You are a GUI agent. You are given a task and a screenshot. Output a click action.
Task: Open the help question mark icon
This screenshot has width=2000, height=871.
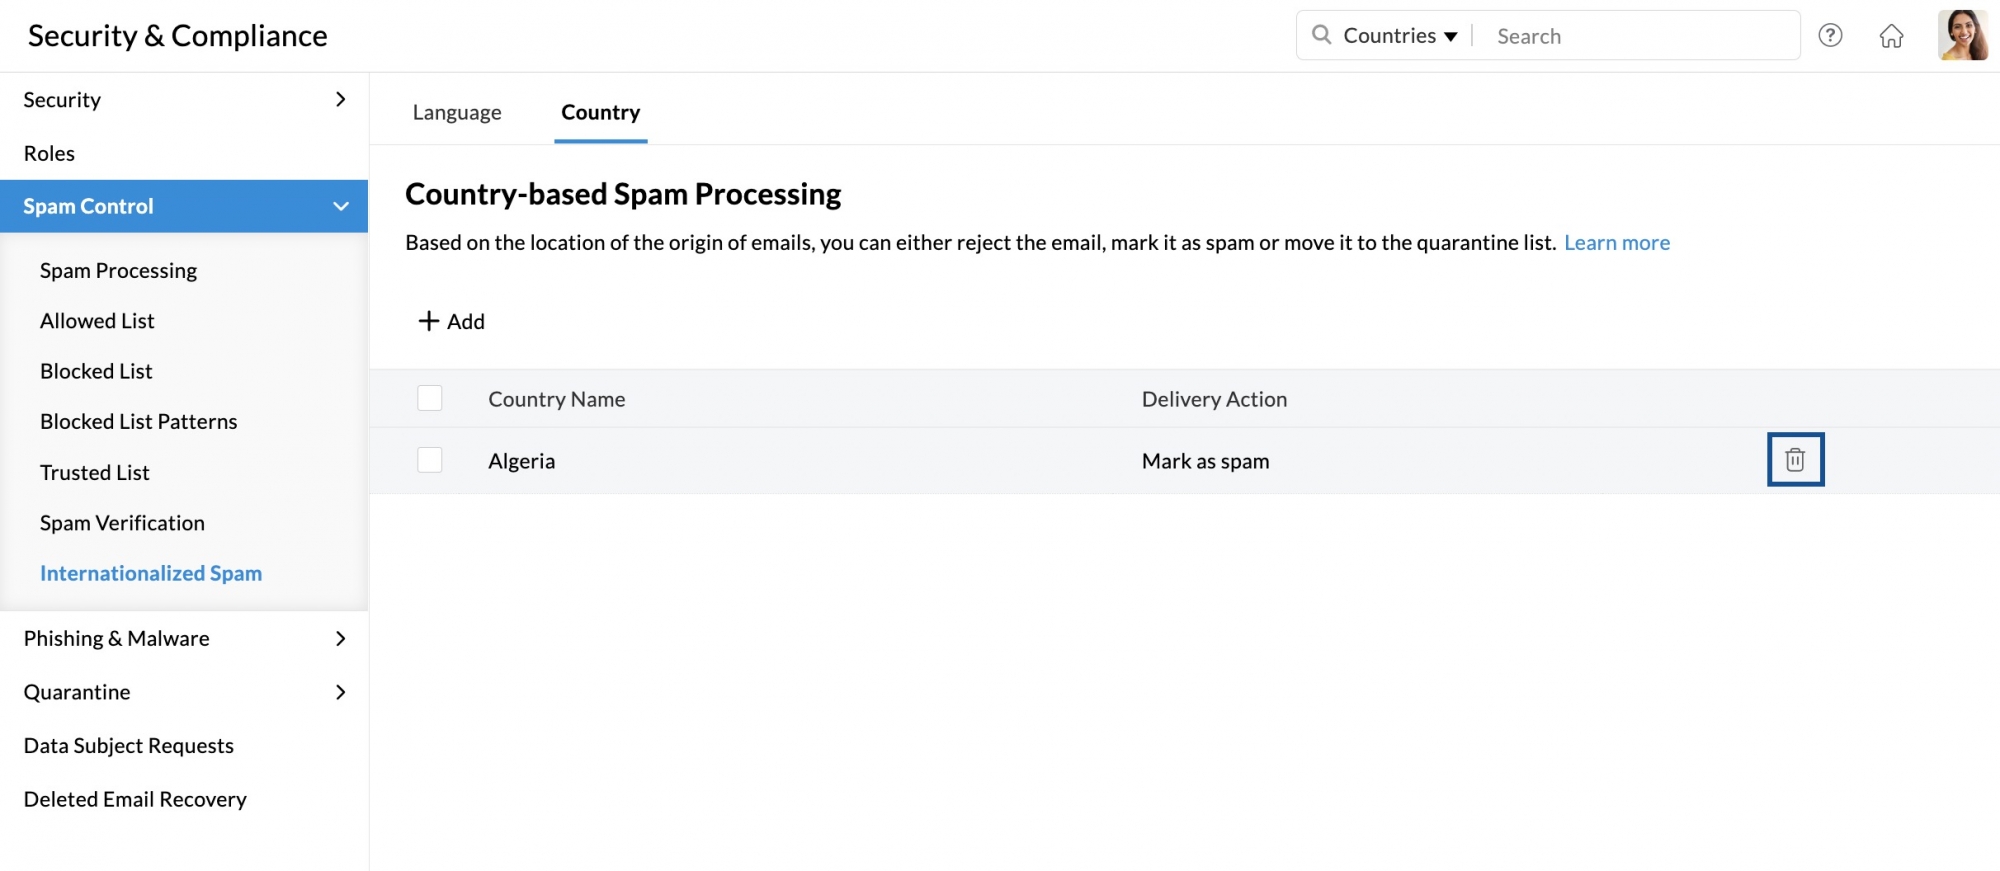[x=1830, y=36]
